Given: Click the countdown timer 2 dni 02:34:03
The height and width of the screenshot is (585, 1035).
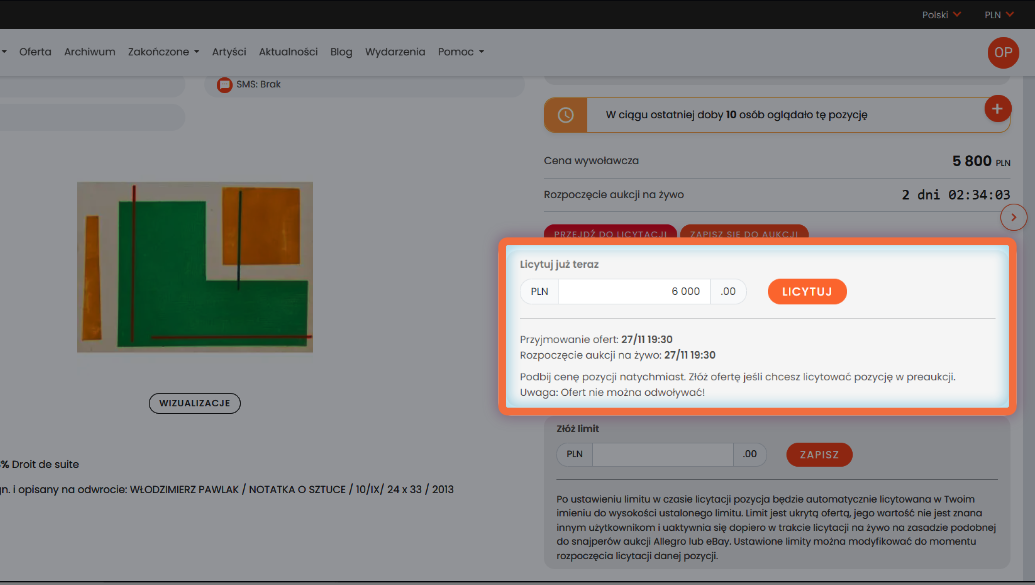Looking at the screenshot, I should click(956, 195).
